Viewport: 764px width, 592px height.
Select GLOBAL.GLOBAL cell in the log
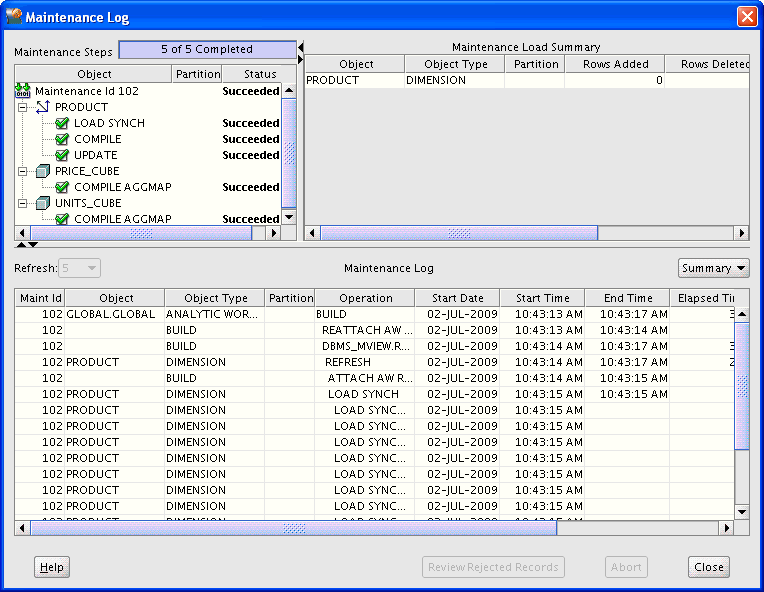[x=115, y=314]
